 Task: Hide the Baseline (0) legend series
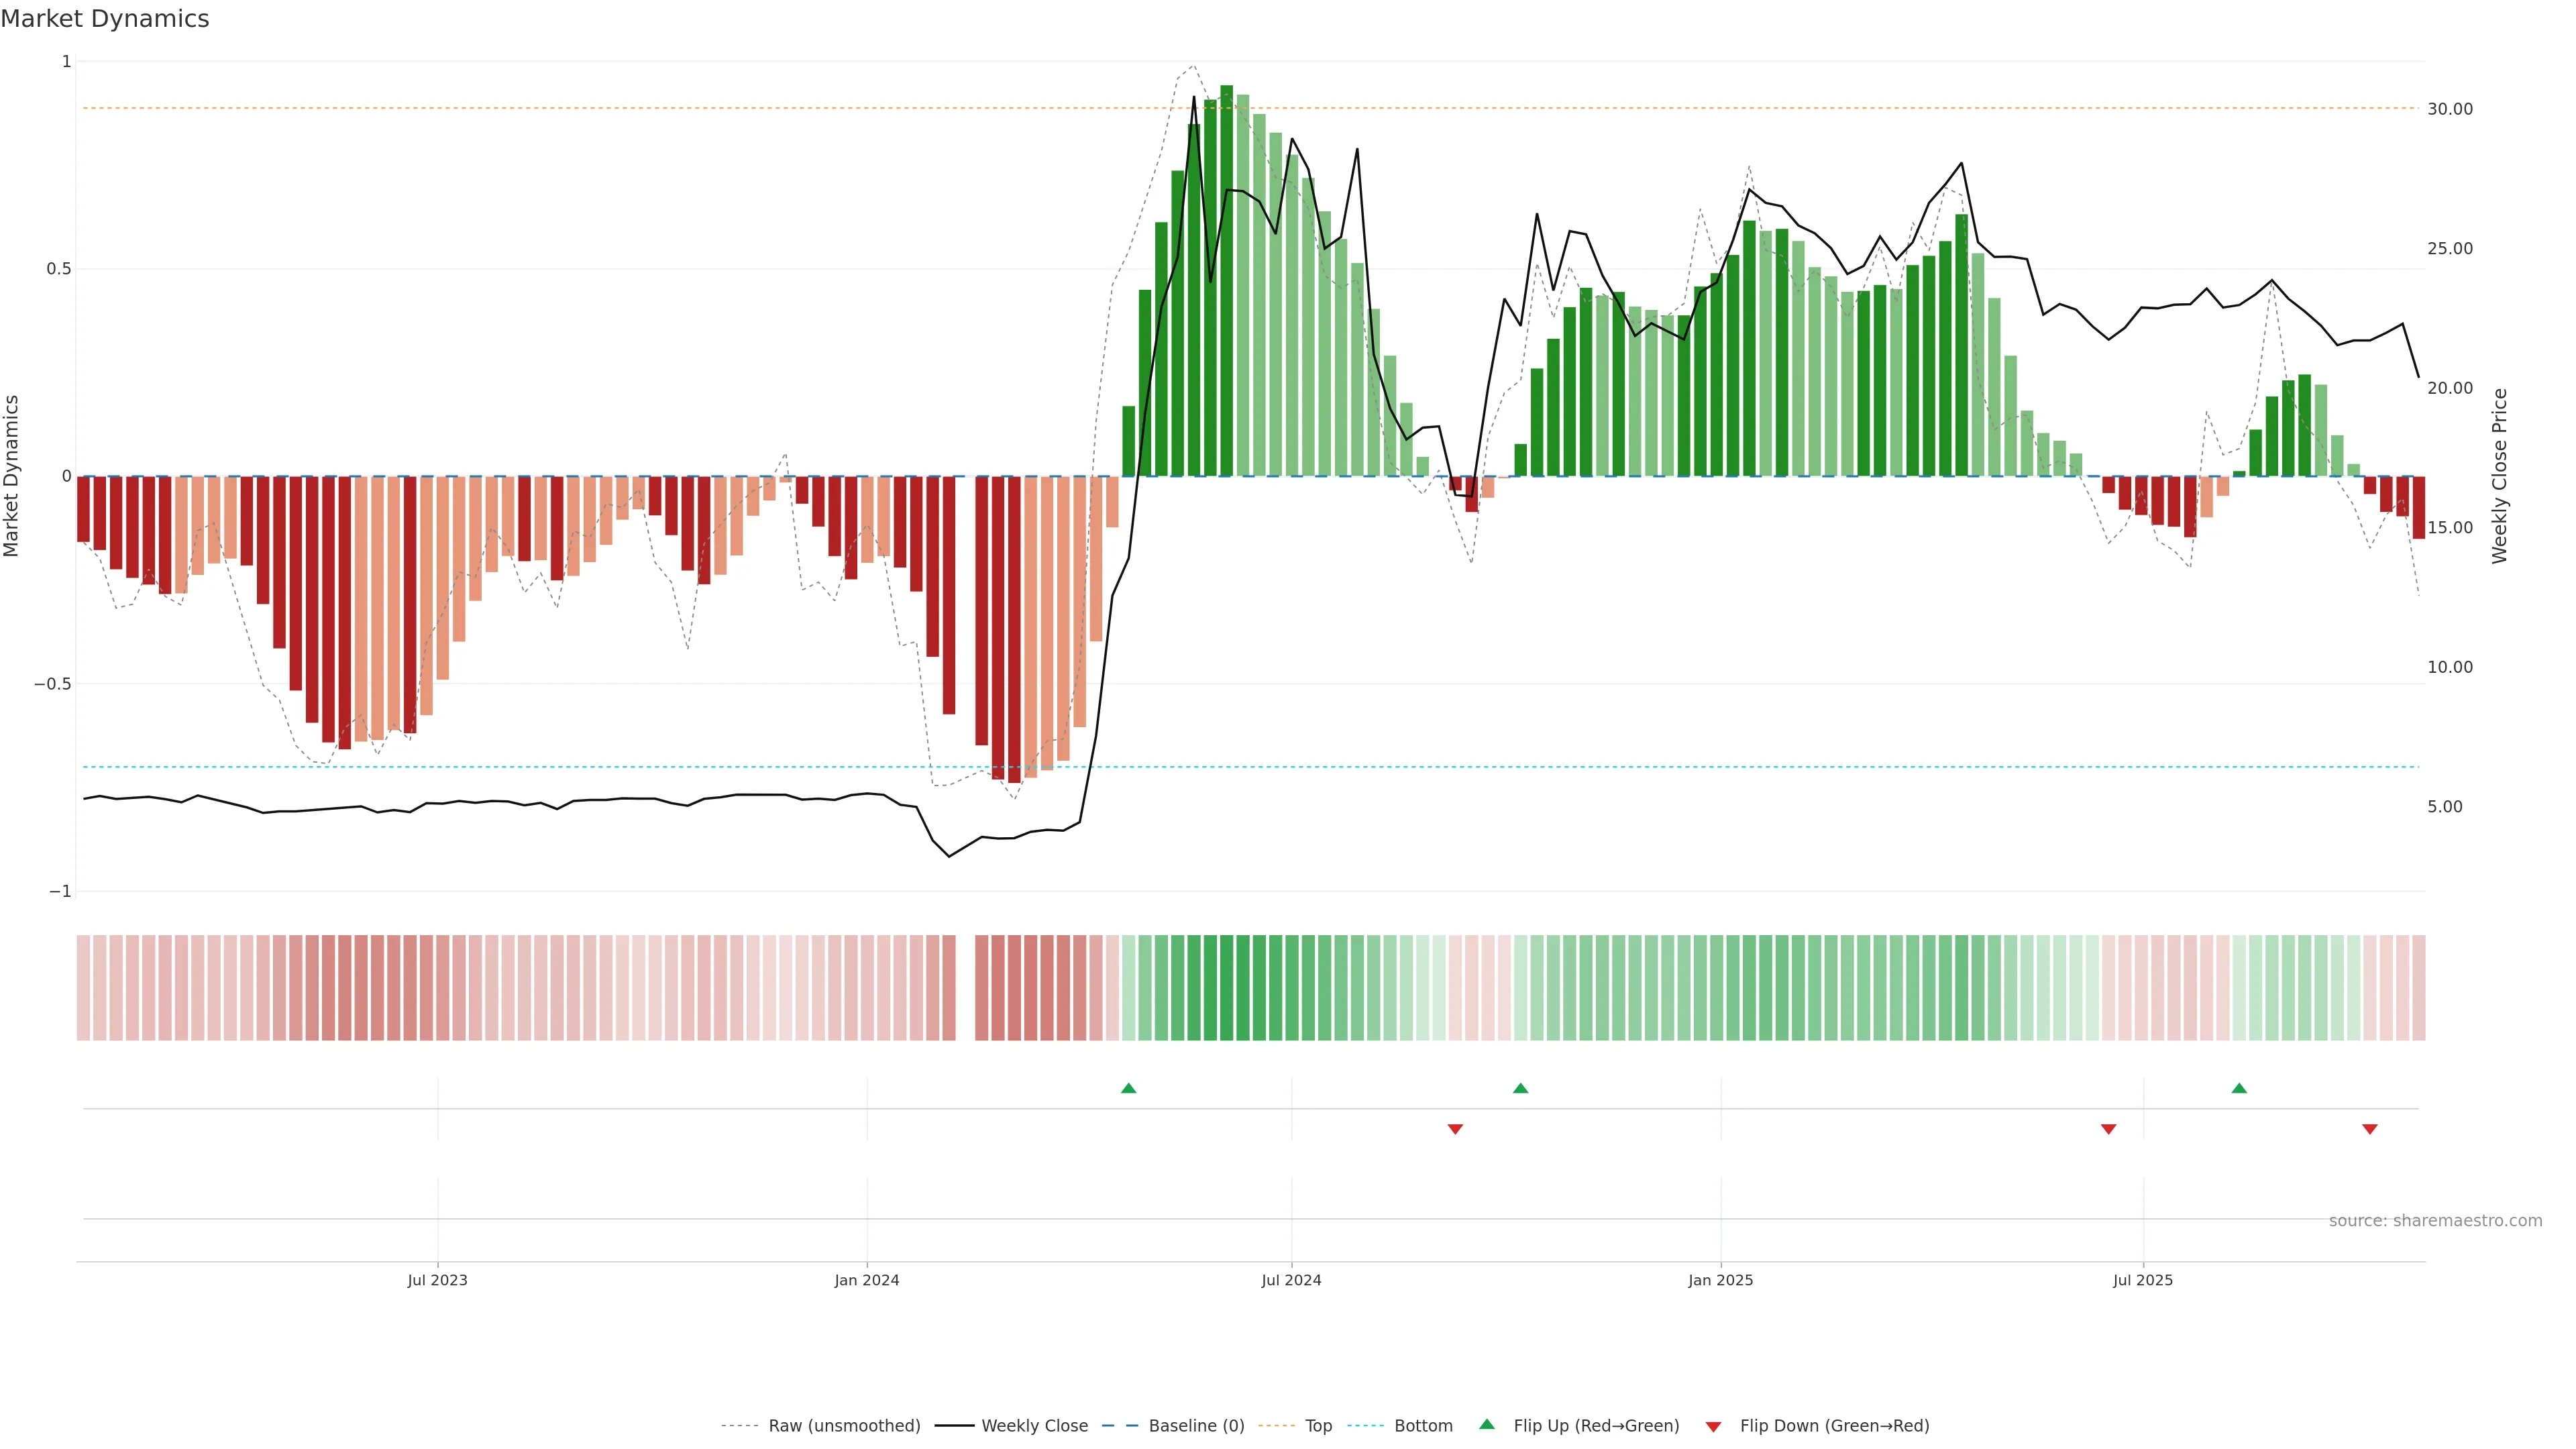click(x=1196, y=1425)
